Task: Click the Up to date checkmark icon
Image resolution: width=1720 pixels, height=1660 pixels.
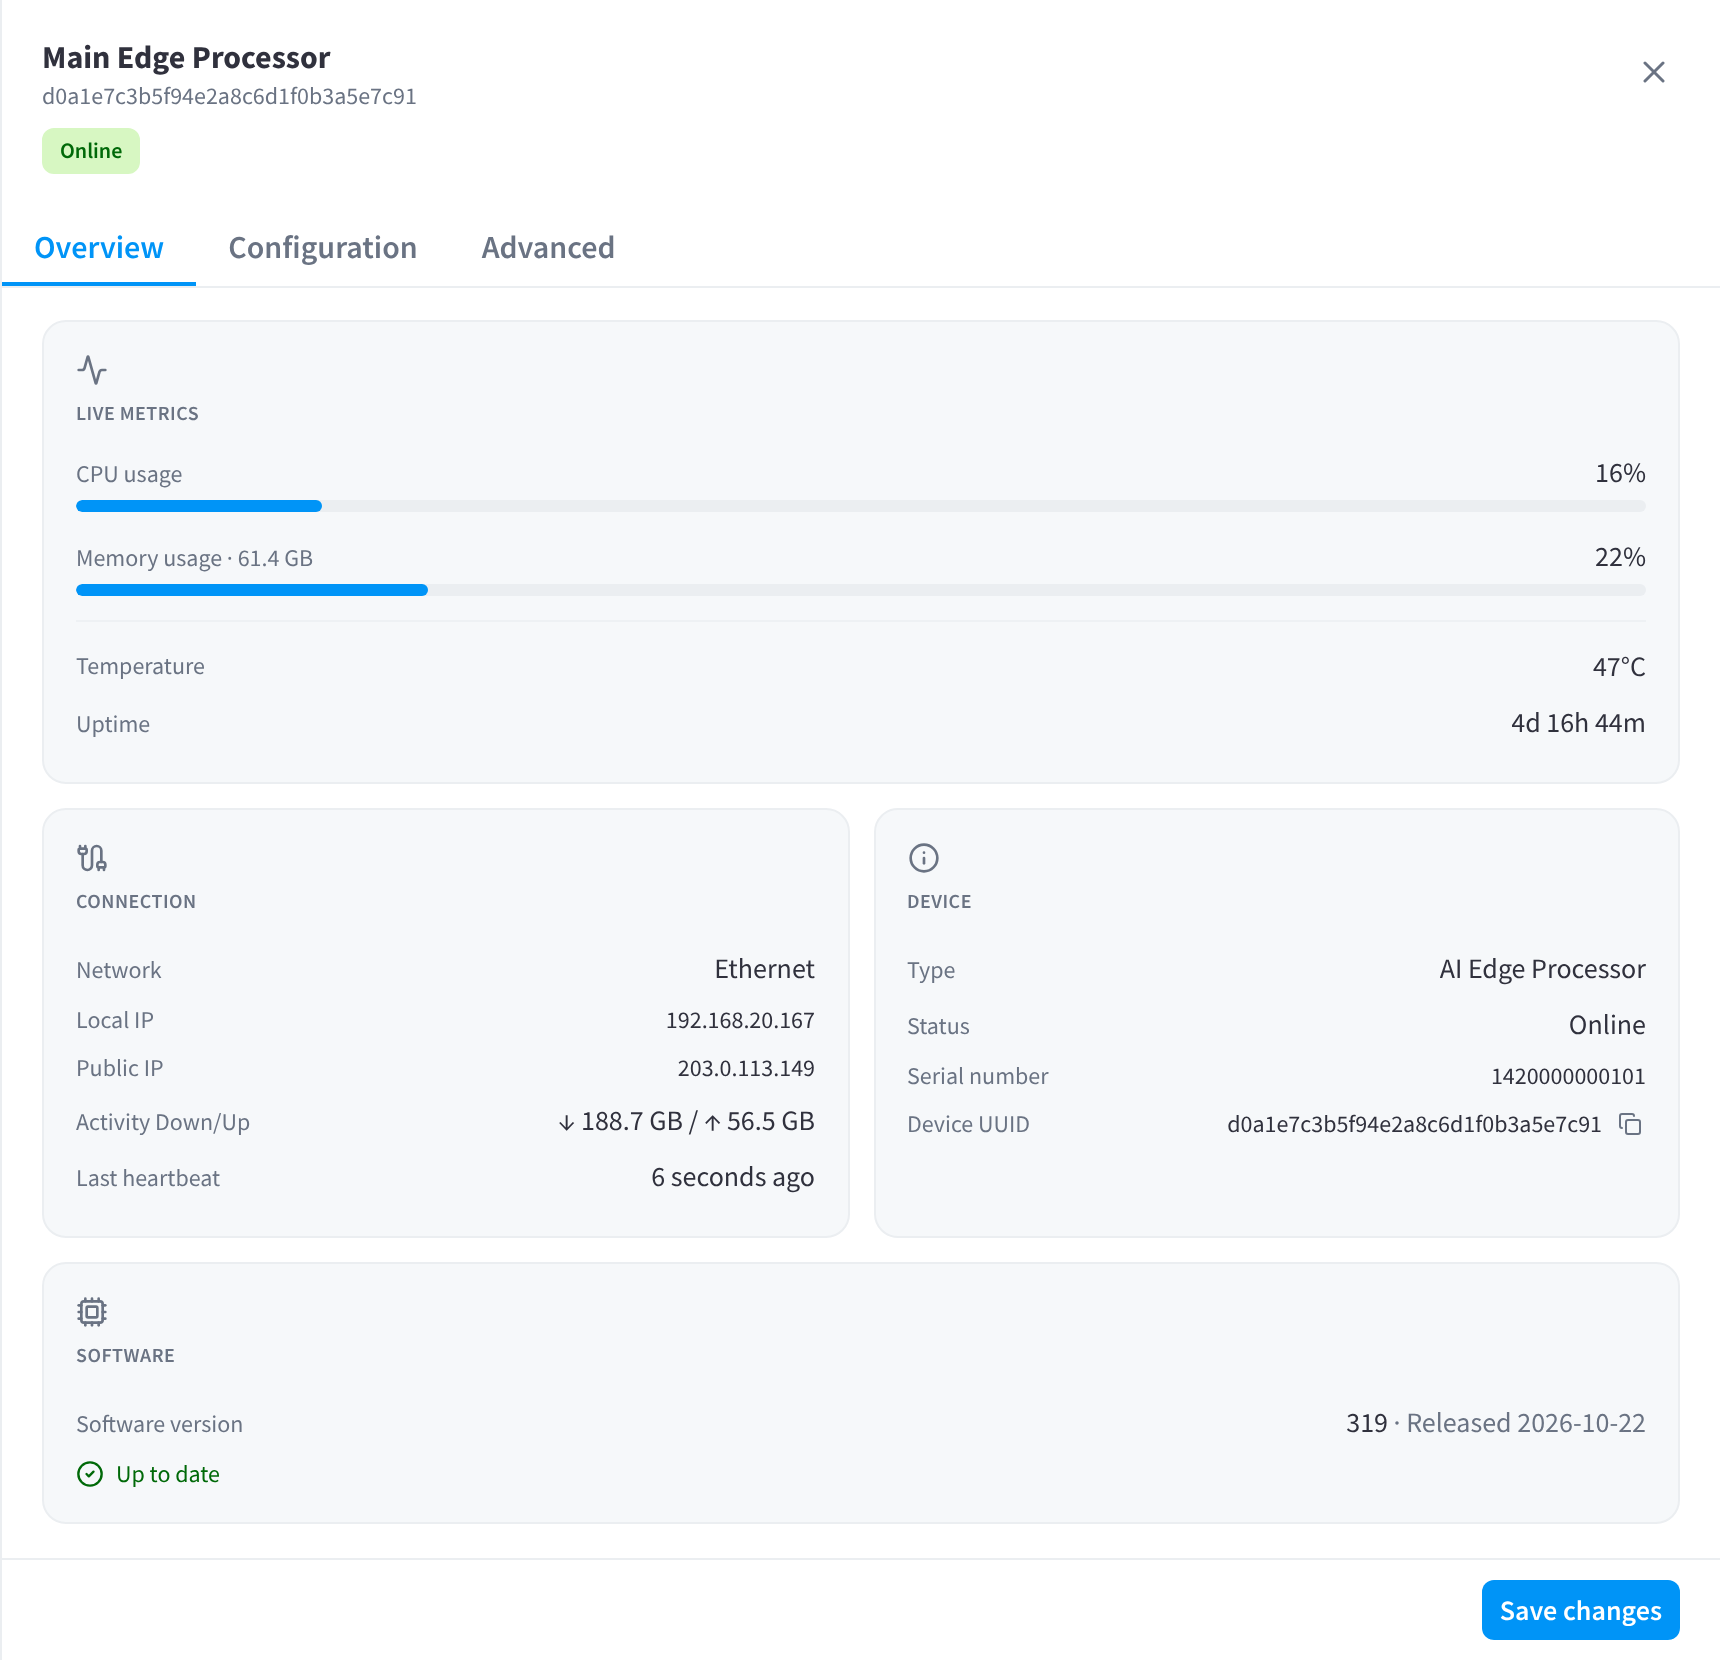Action: pyautogui.click(x=90, y=1474)
